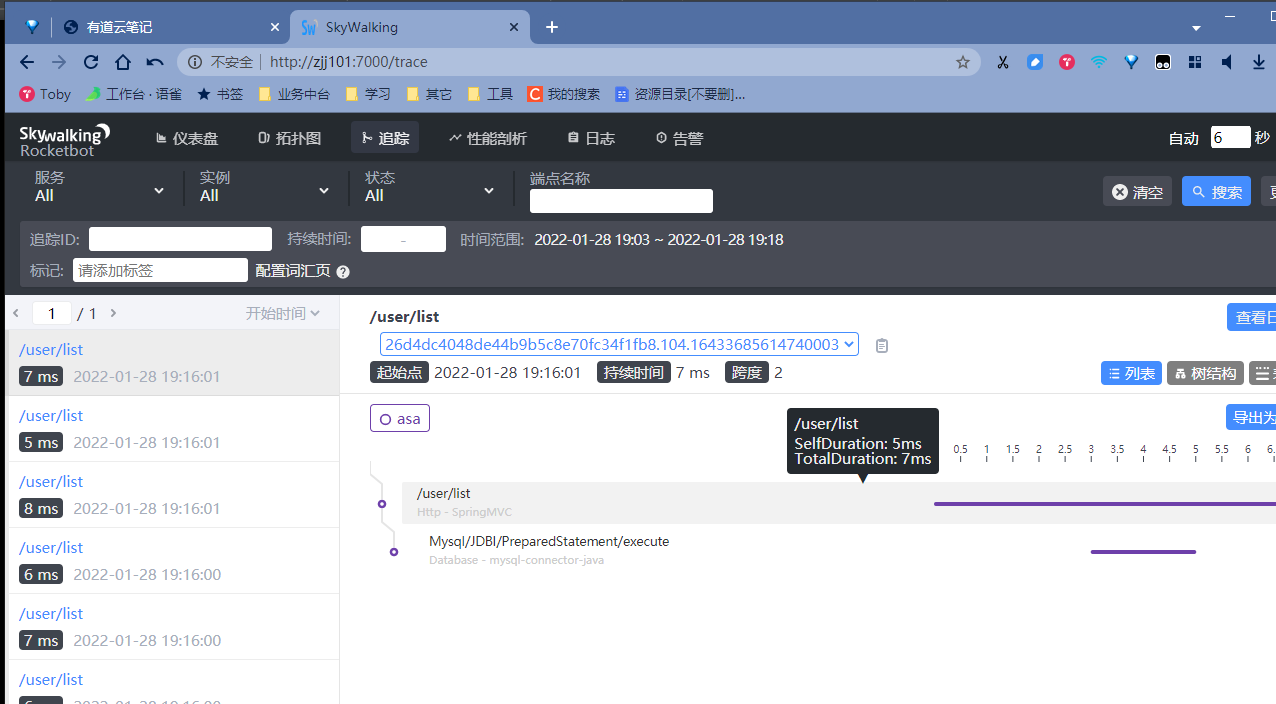Click the 清空 clear button

click(1138, 192)
